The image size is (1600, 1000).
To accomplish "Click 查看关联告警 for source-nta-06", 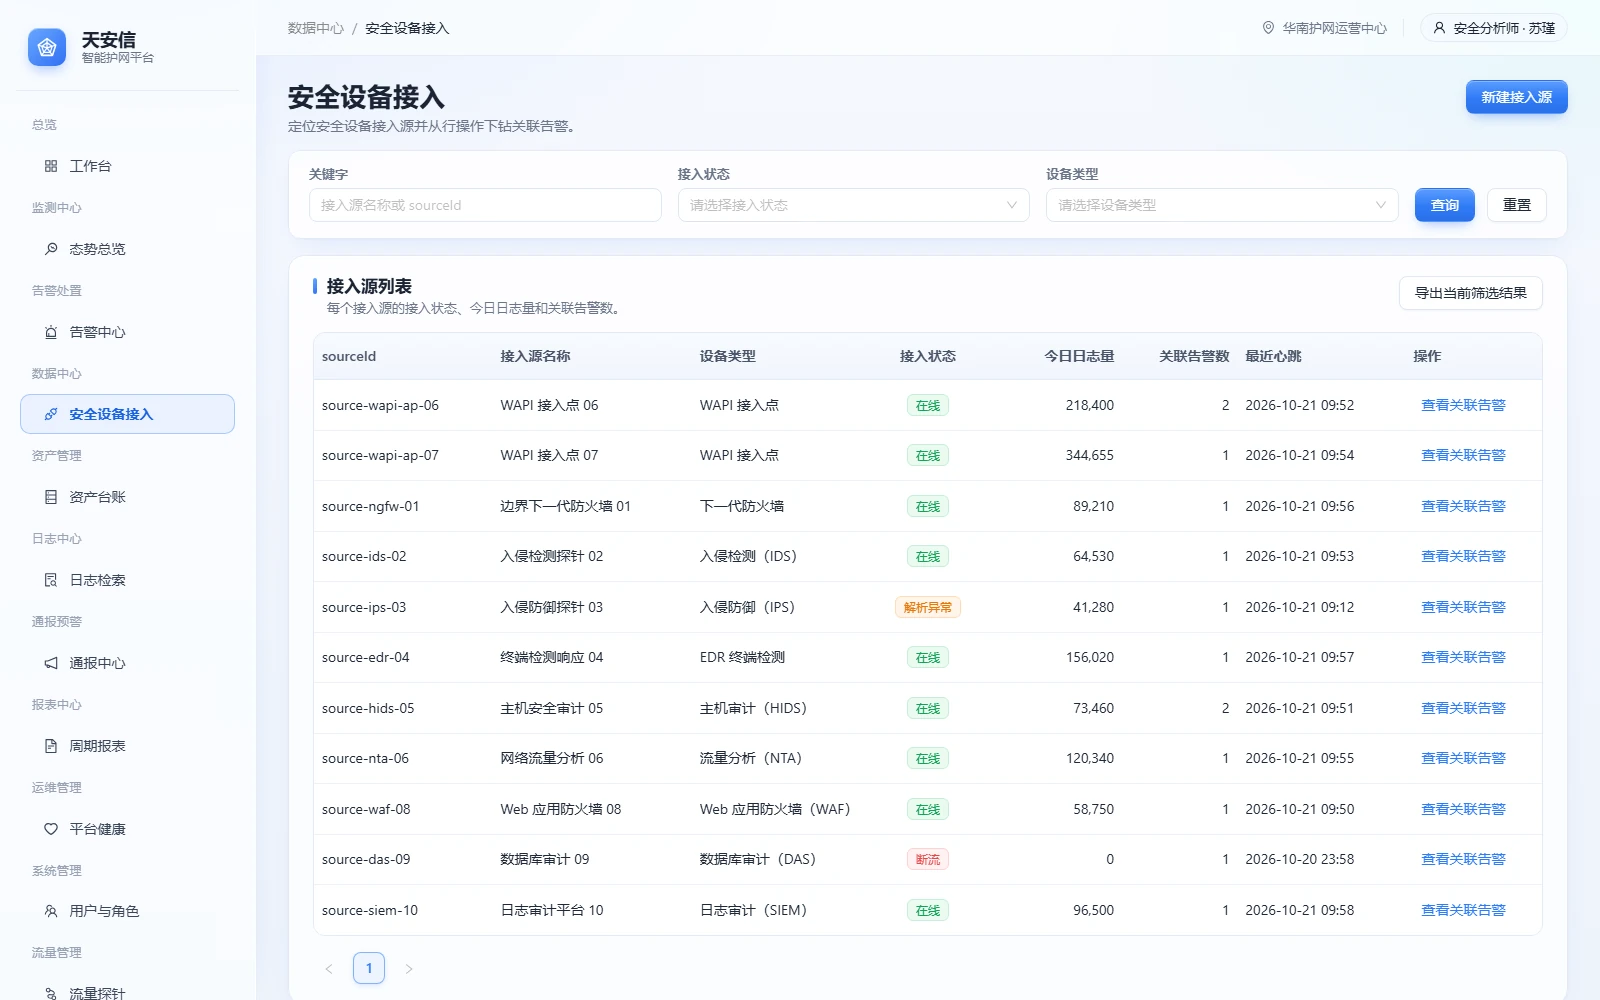I will pos(1463,758).
